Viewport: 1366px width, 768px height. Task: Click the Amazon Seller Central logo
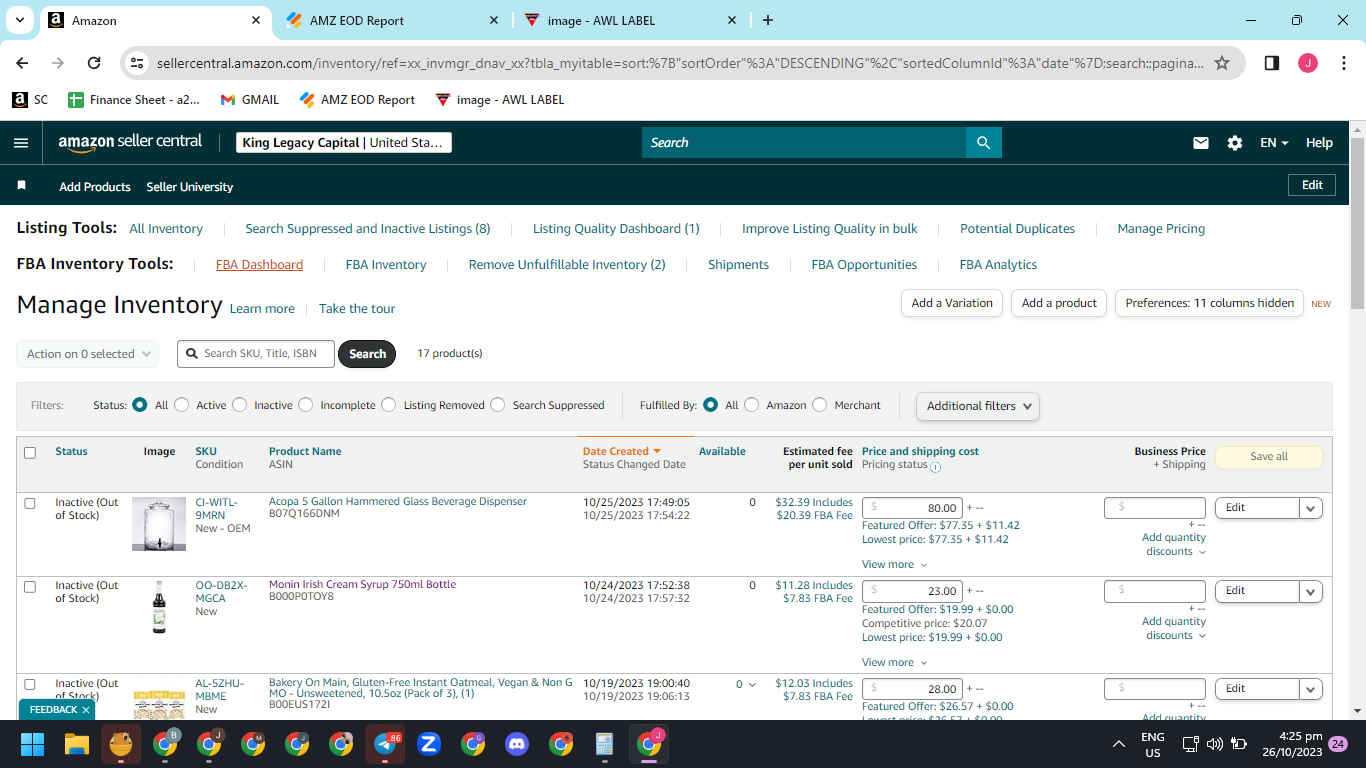(x=130, y=142)
